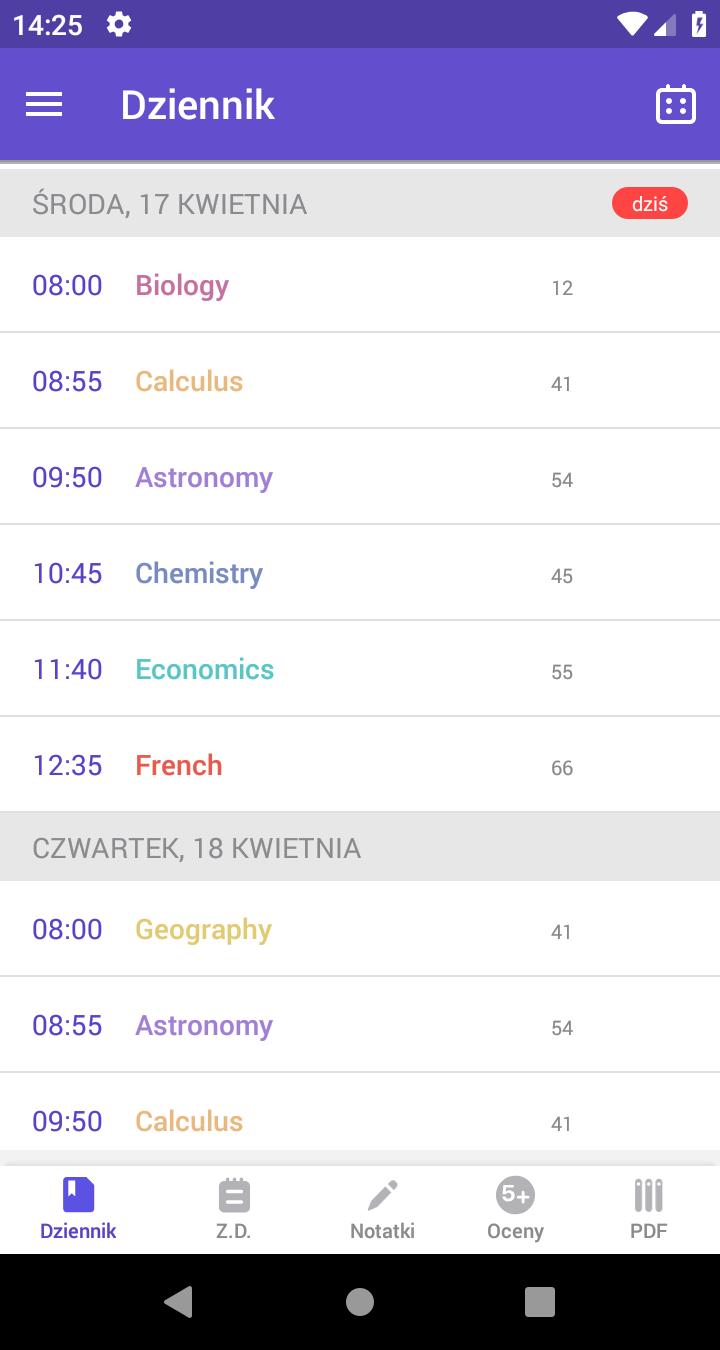Open the 12:35 French lesson
This screenshot has width=720, height=1350.
(360, 765)
